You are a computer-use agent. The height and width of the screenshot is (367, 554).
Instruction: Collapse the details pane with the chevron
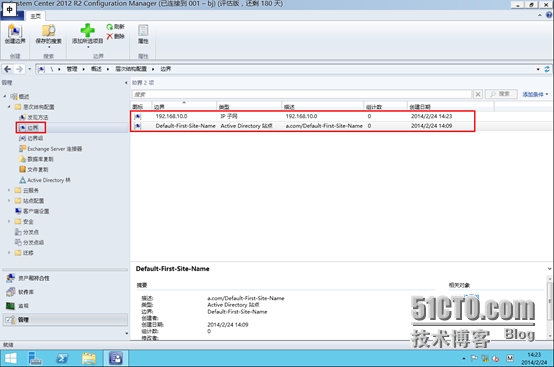pos(549,269)
